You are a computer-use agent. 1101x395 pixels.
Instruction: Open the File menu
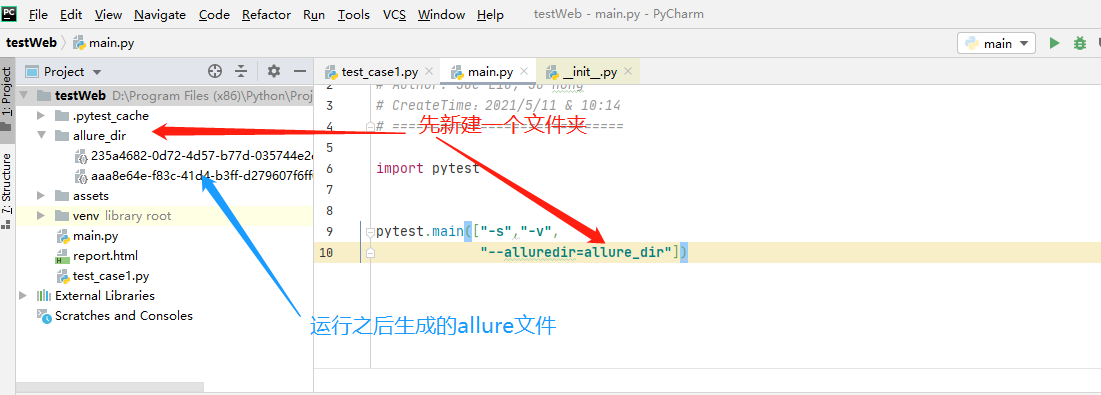(38, 14)
